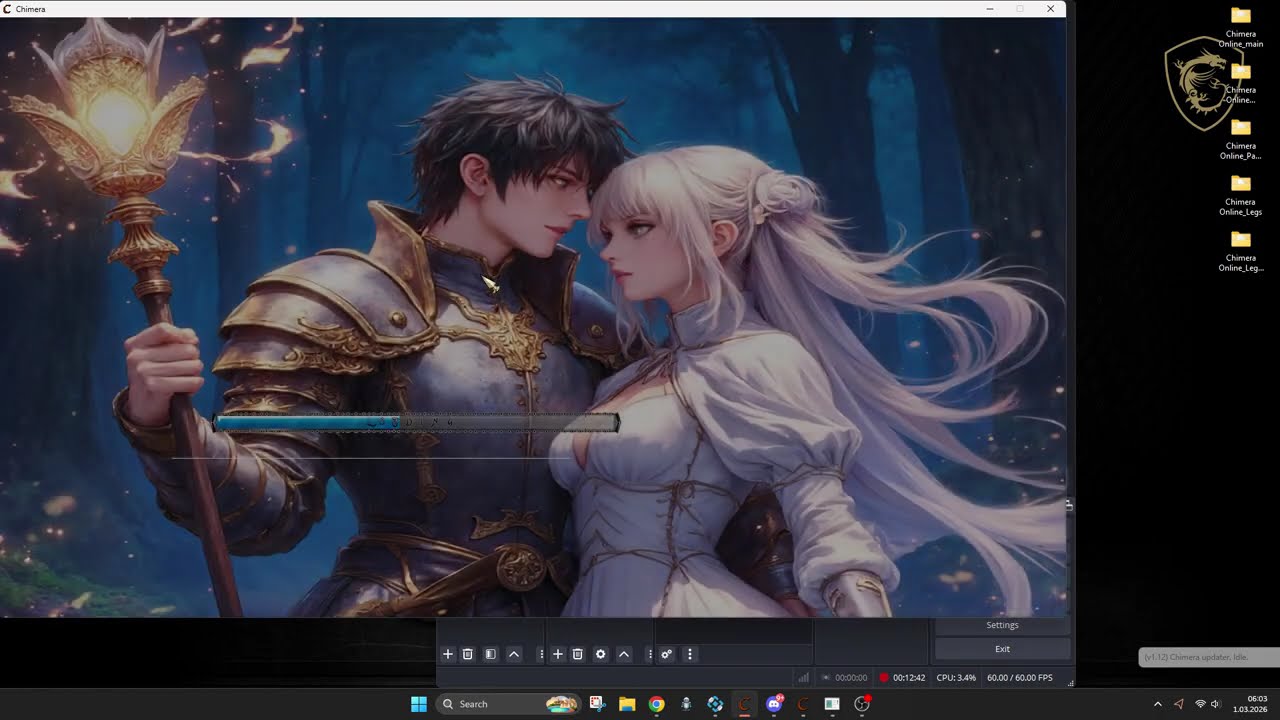Minimize the Chimera window
The image size is (1280, 720).
pos(990,9)
